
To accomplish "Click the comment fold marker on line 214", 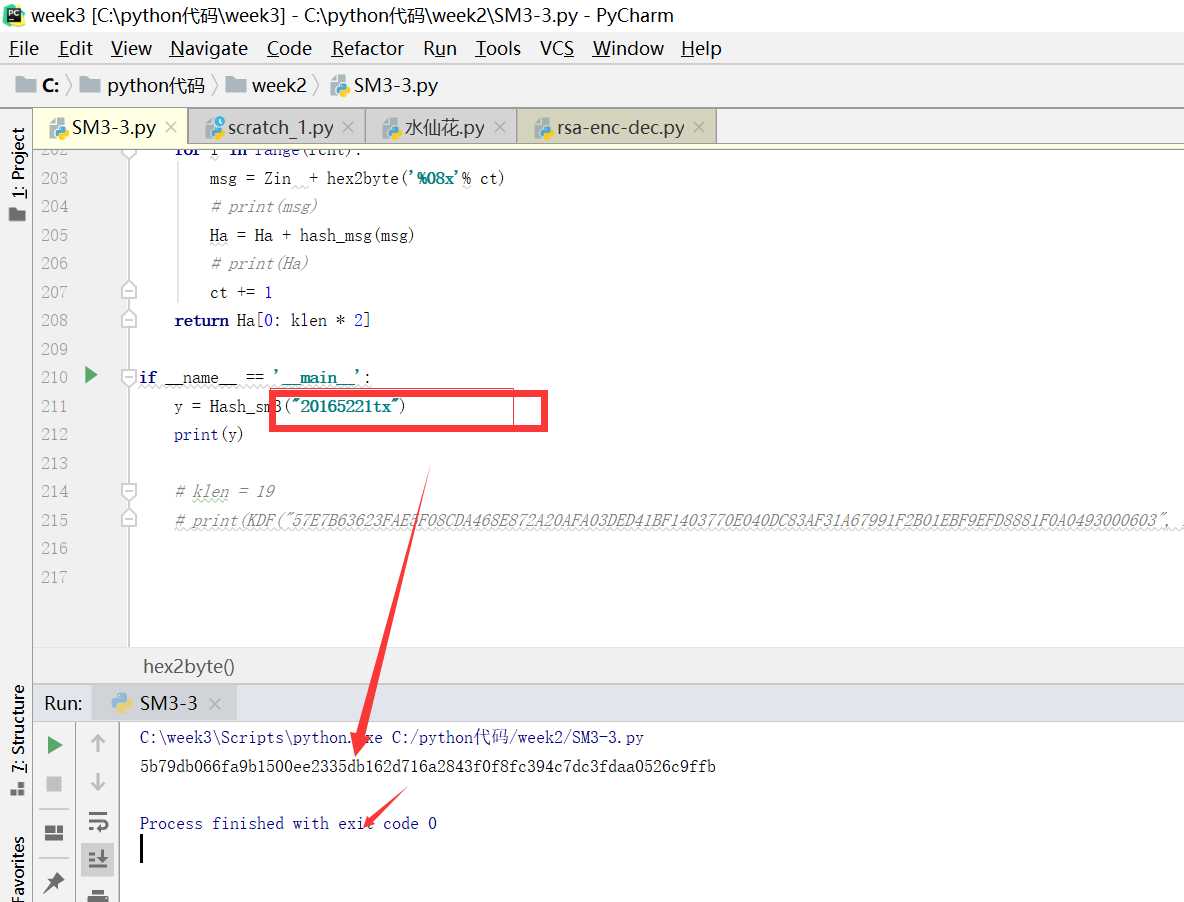I will 128,491.
